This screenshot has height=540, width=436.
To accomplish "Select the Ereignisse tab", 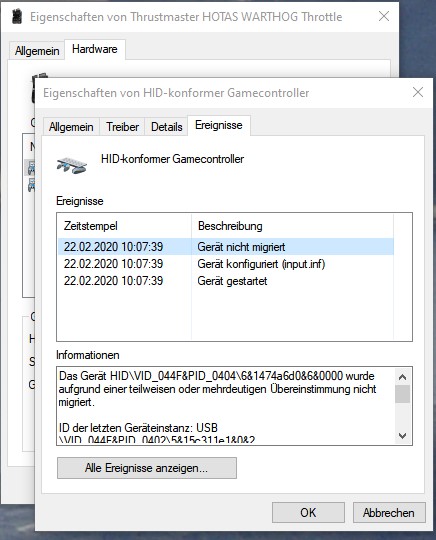I will (219, 125).
